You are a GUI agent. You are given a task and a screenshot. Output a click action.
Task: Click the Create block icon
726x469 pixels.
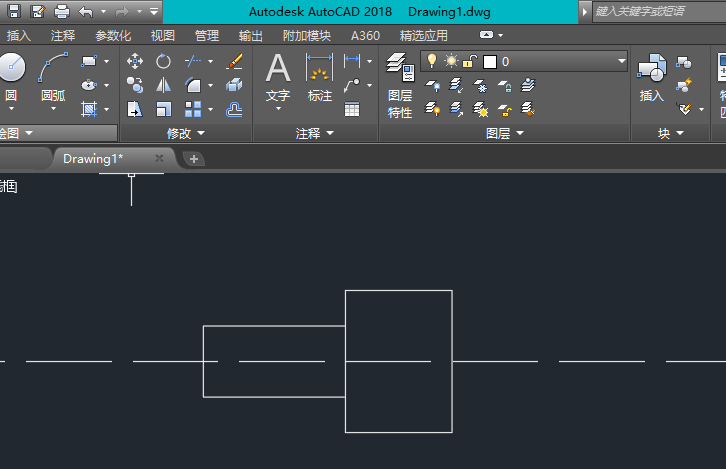coord(684,62)
